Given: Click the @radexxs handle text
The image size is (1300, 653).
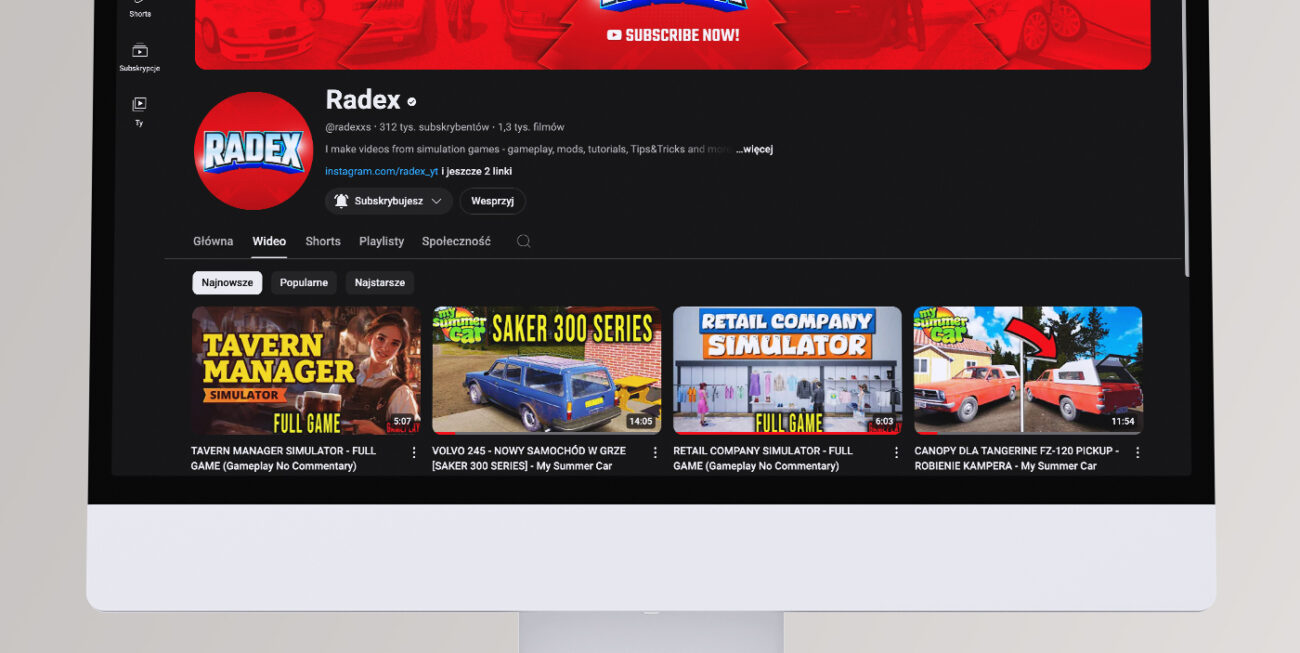Looking at the screenshot, I should pos(348,127).
